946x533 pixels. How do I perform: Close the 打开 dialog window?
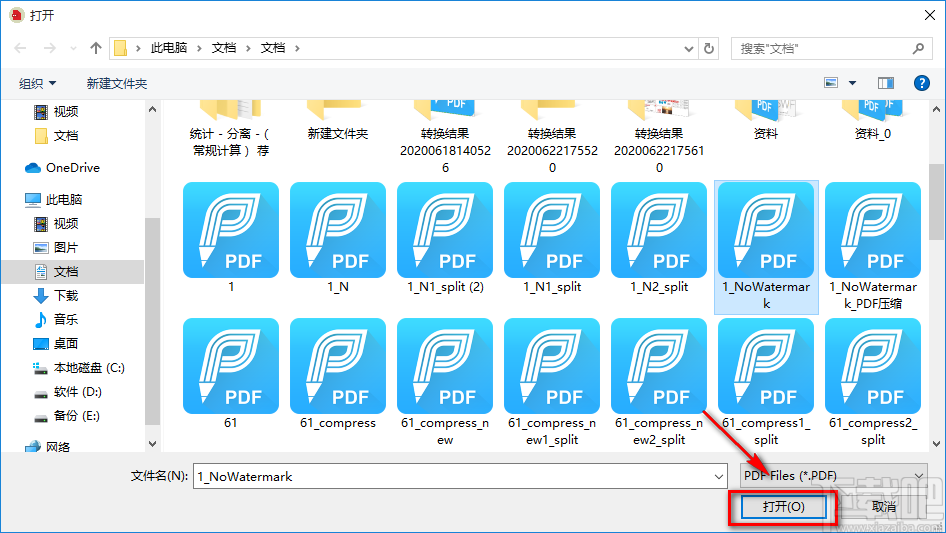coord(930,15)
